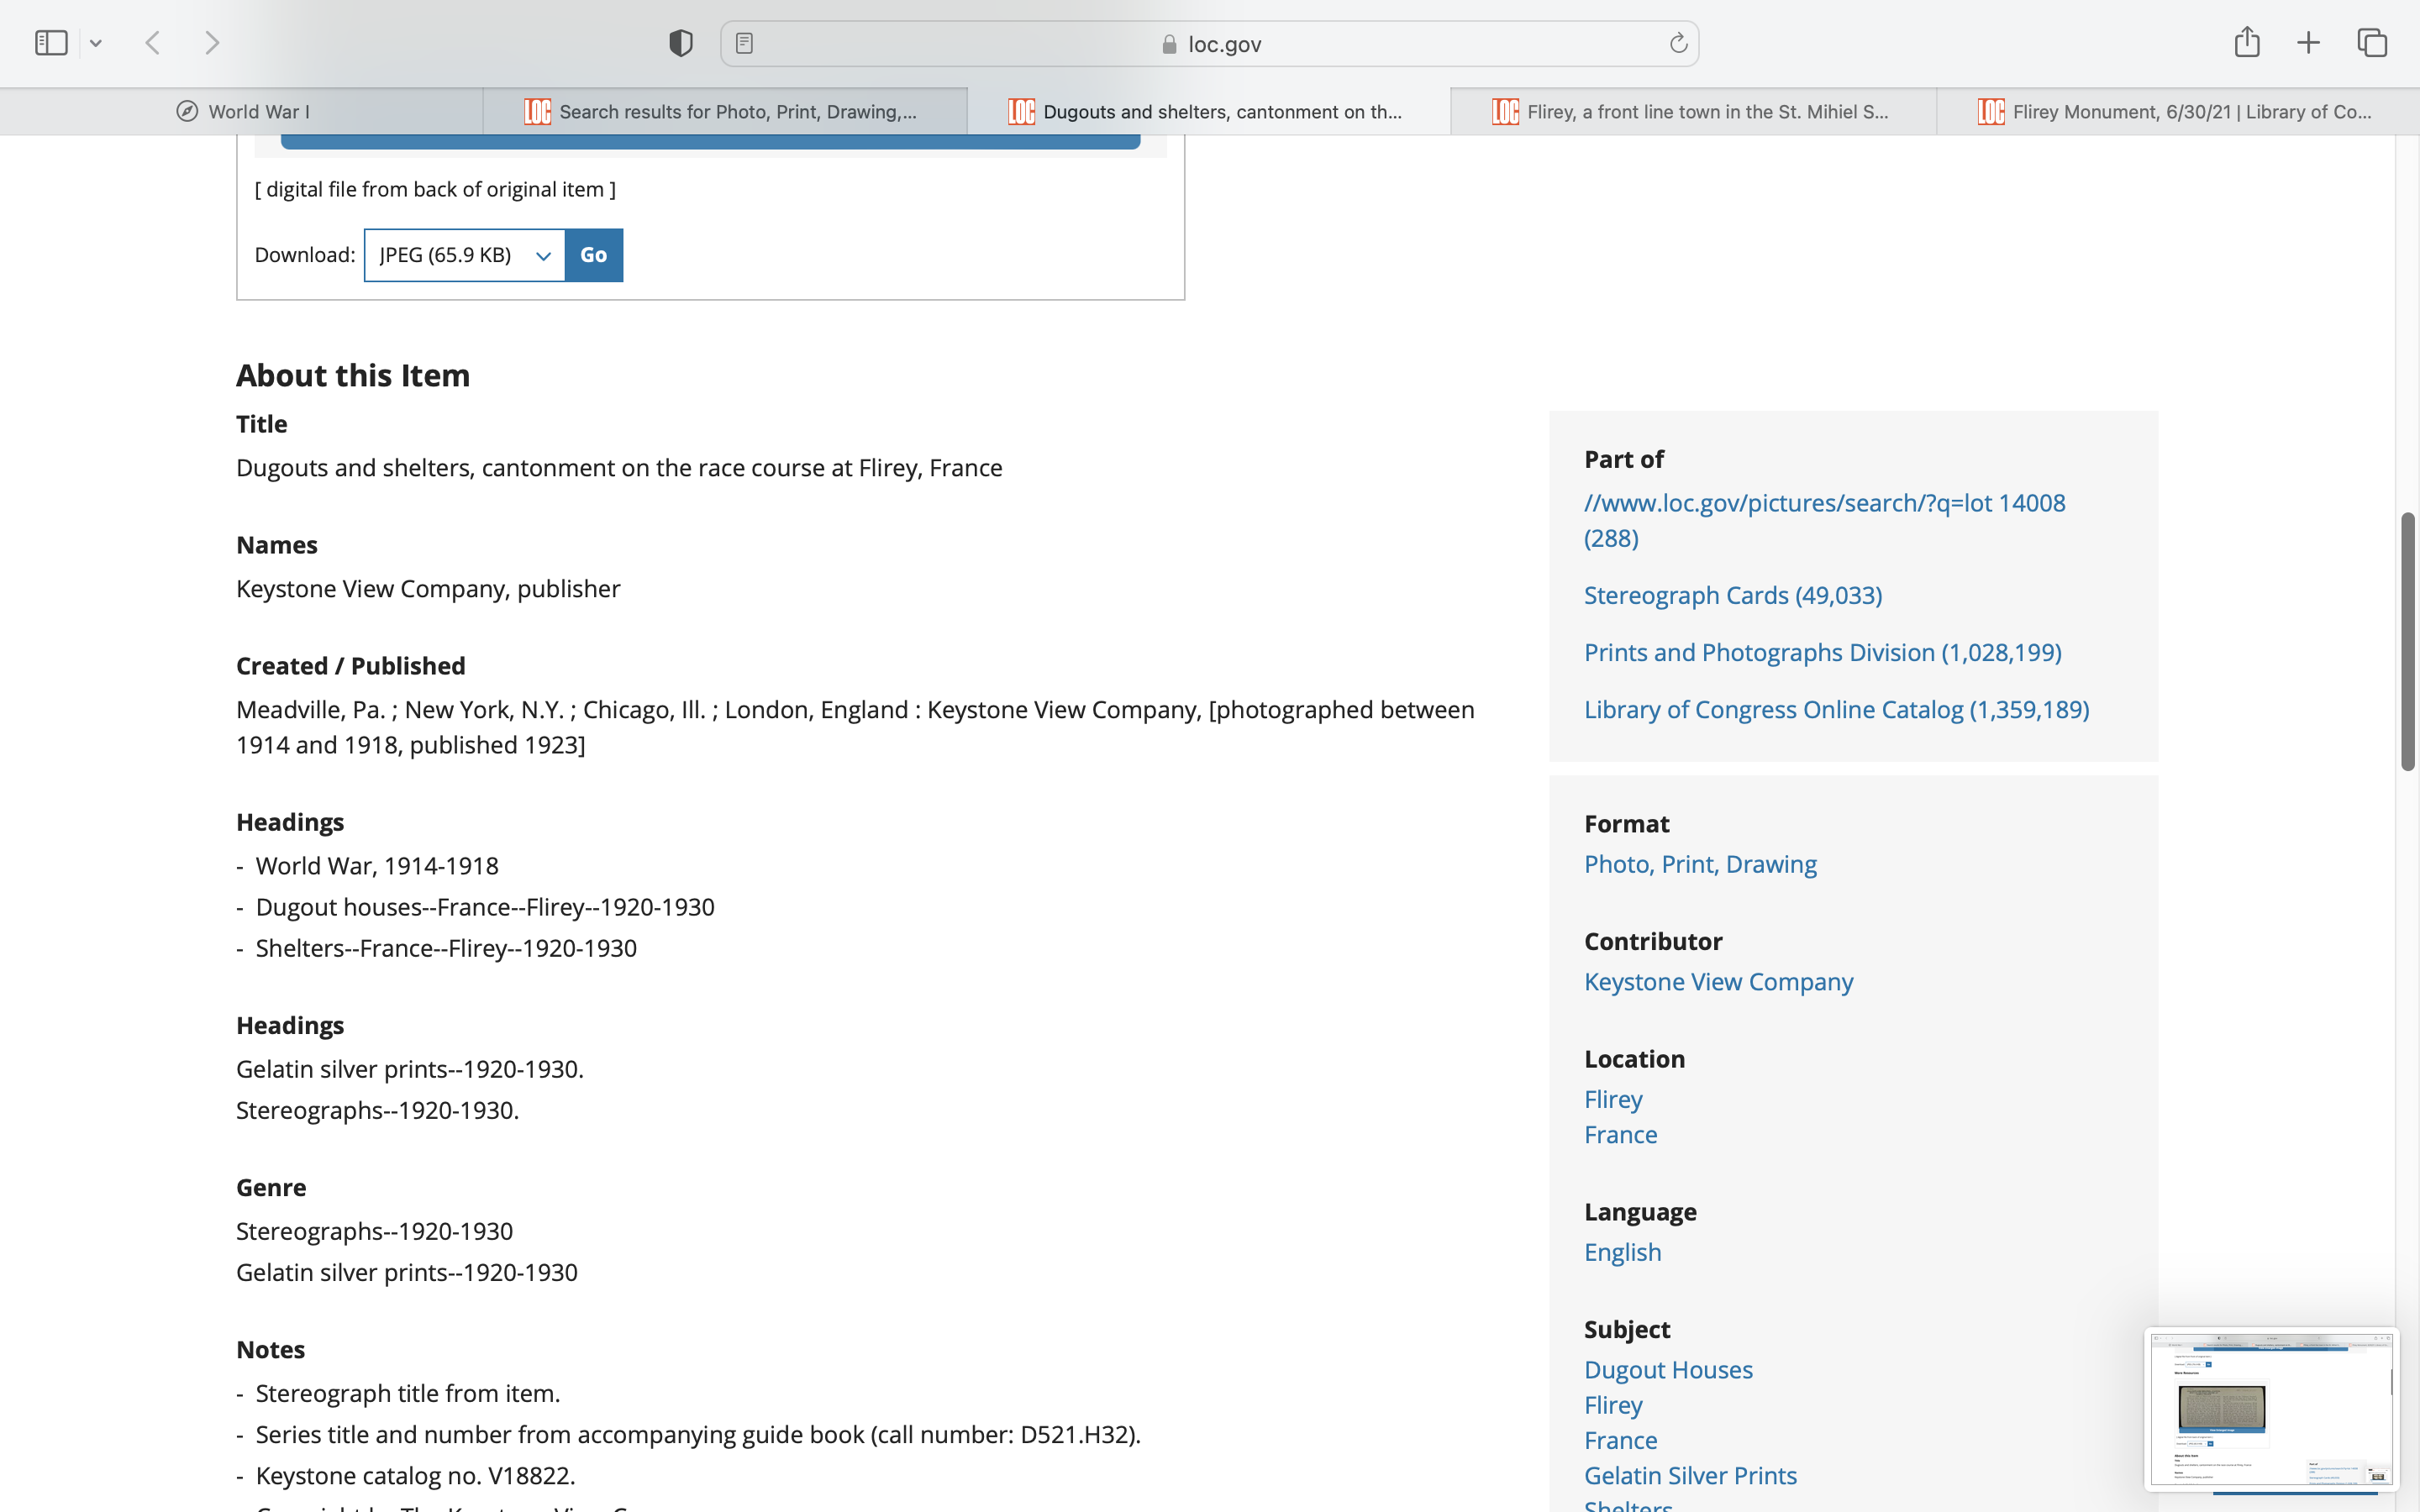
Task: Open the Stereograph Cards collection link
Action: 1732,595
